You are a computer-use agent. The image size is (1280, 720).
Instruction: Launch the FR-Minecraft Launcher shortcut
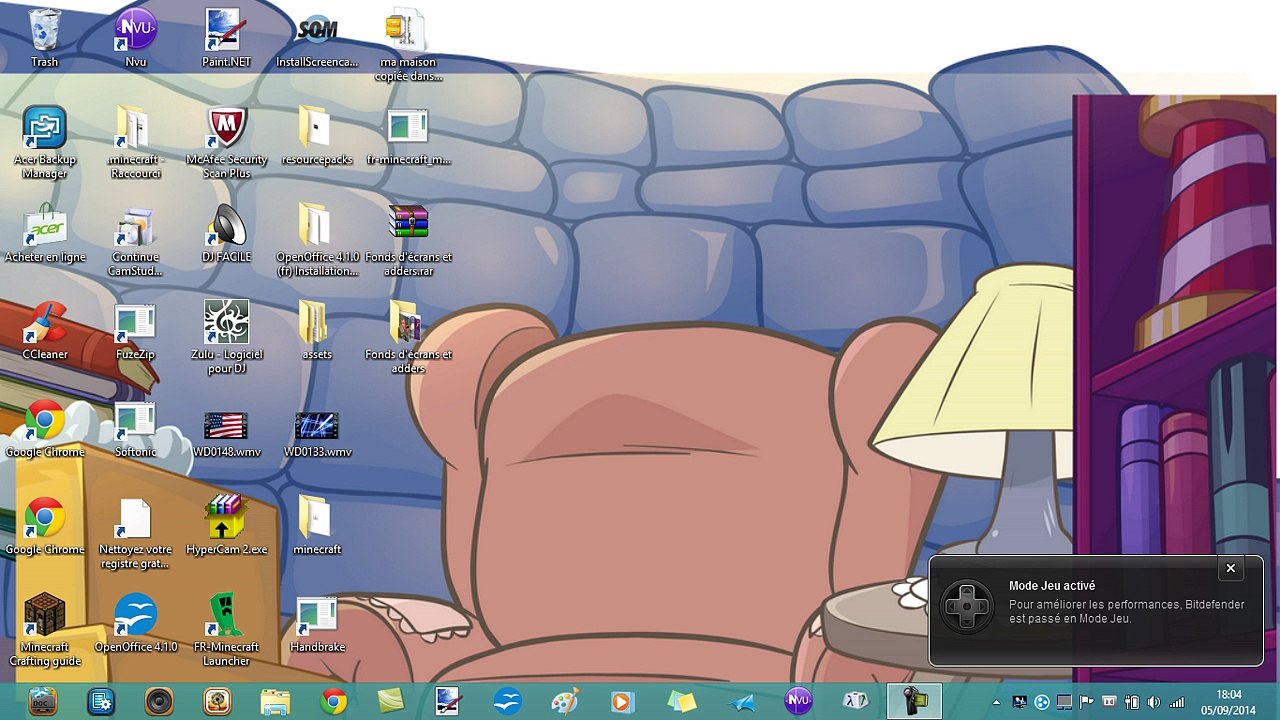point(227,630)
